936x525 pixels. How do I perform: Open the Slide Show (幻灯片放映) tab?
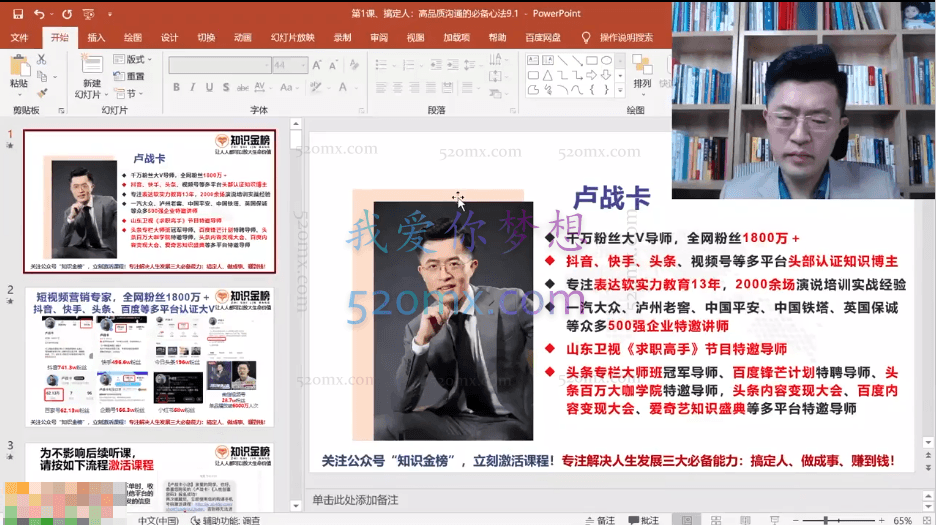(292, 37)
